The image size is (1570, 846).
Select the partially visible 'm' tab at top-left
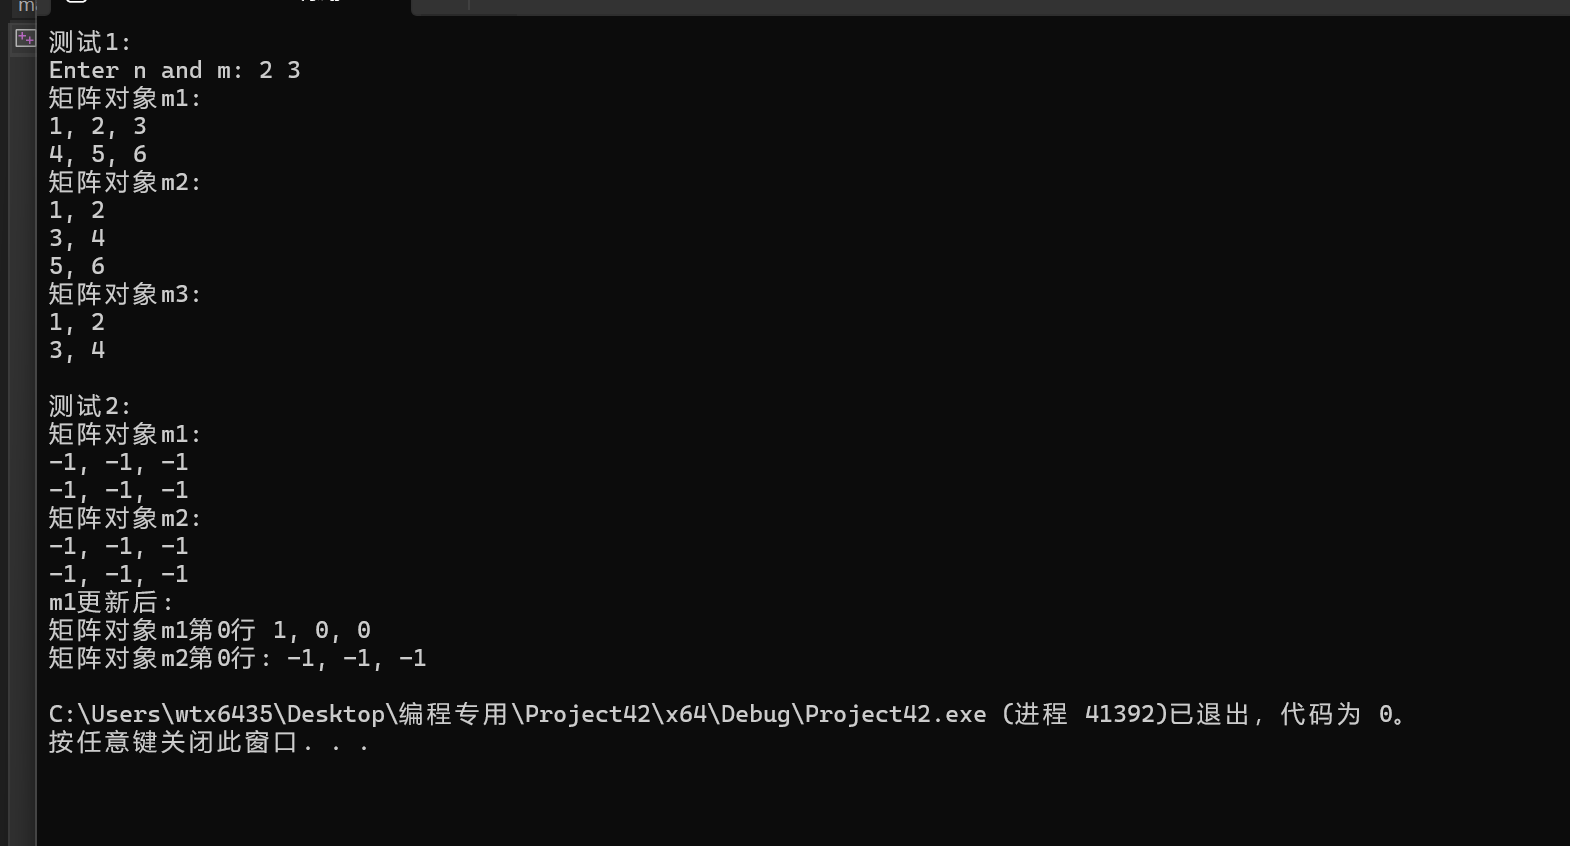coord(26,6)
